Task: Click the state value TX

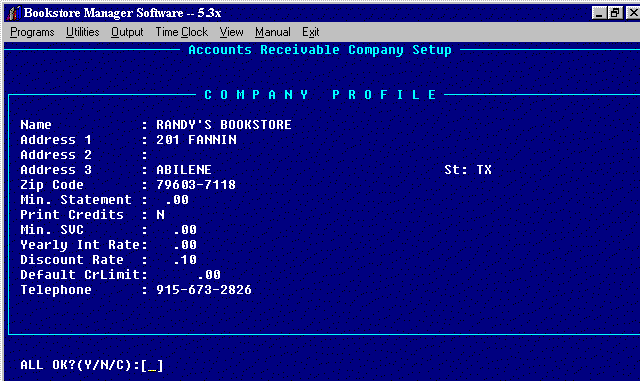Action: click(484, 169)
